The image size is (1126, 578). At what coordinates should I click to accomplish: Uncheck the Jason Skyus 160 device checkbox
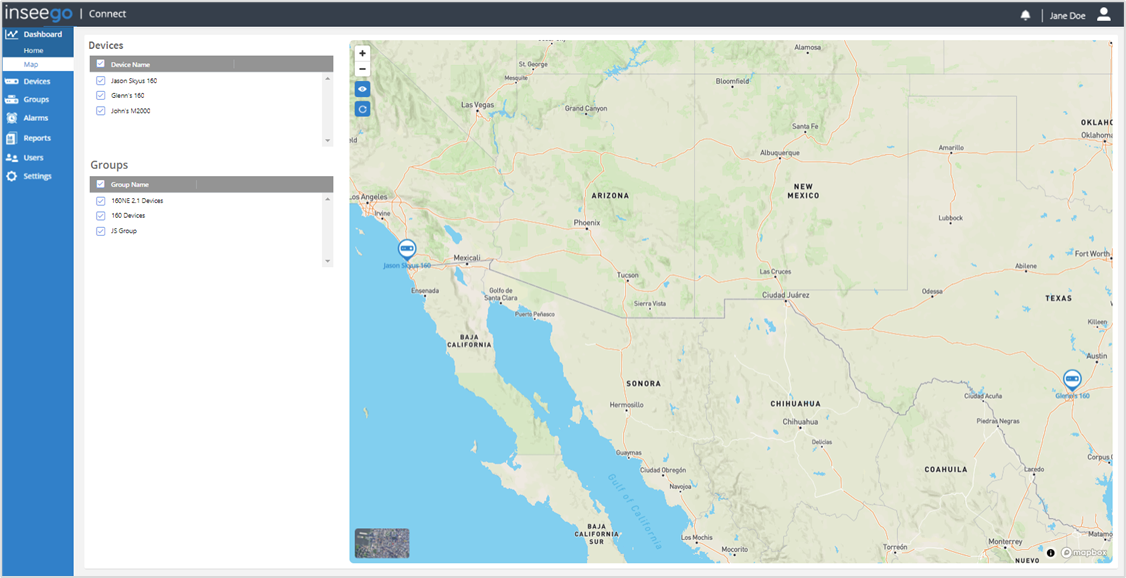coord(101,80)
